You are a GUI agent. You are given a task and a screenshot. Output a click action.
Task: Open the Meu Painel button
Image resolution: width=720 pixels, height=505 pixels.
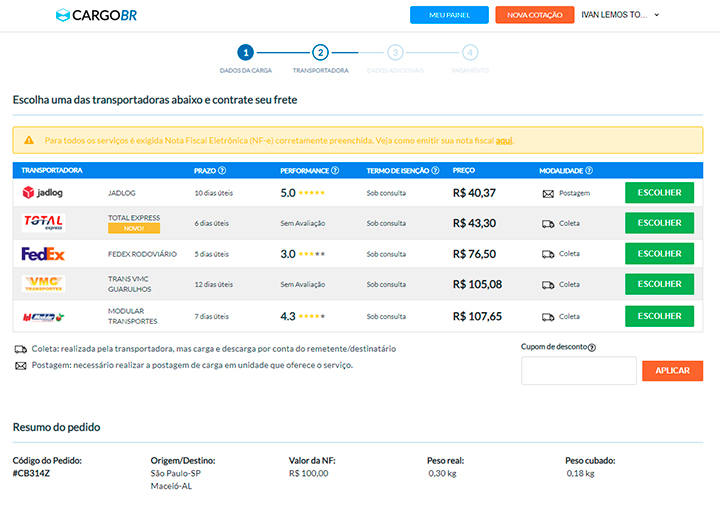pos(449,15)
